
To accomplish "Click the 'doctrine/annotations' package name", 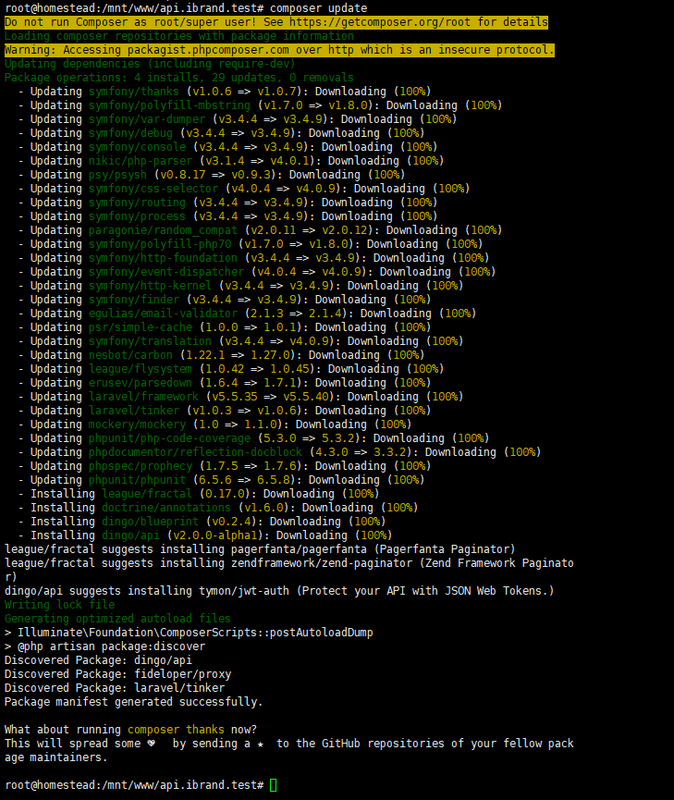I will pyautogui.click(x=166, y=507).
